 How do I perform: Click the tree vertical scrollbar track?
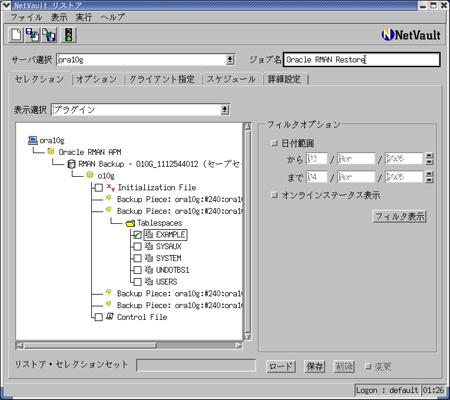[248, 233]
